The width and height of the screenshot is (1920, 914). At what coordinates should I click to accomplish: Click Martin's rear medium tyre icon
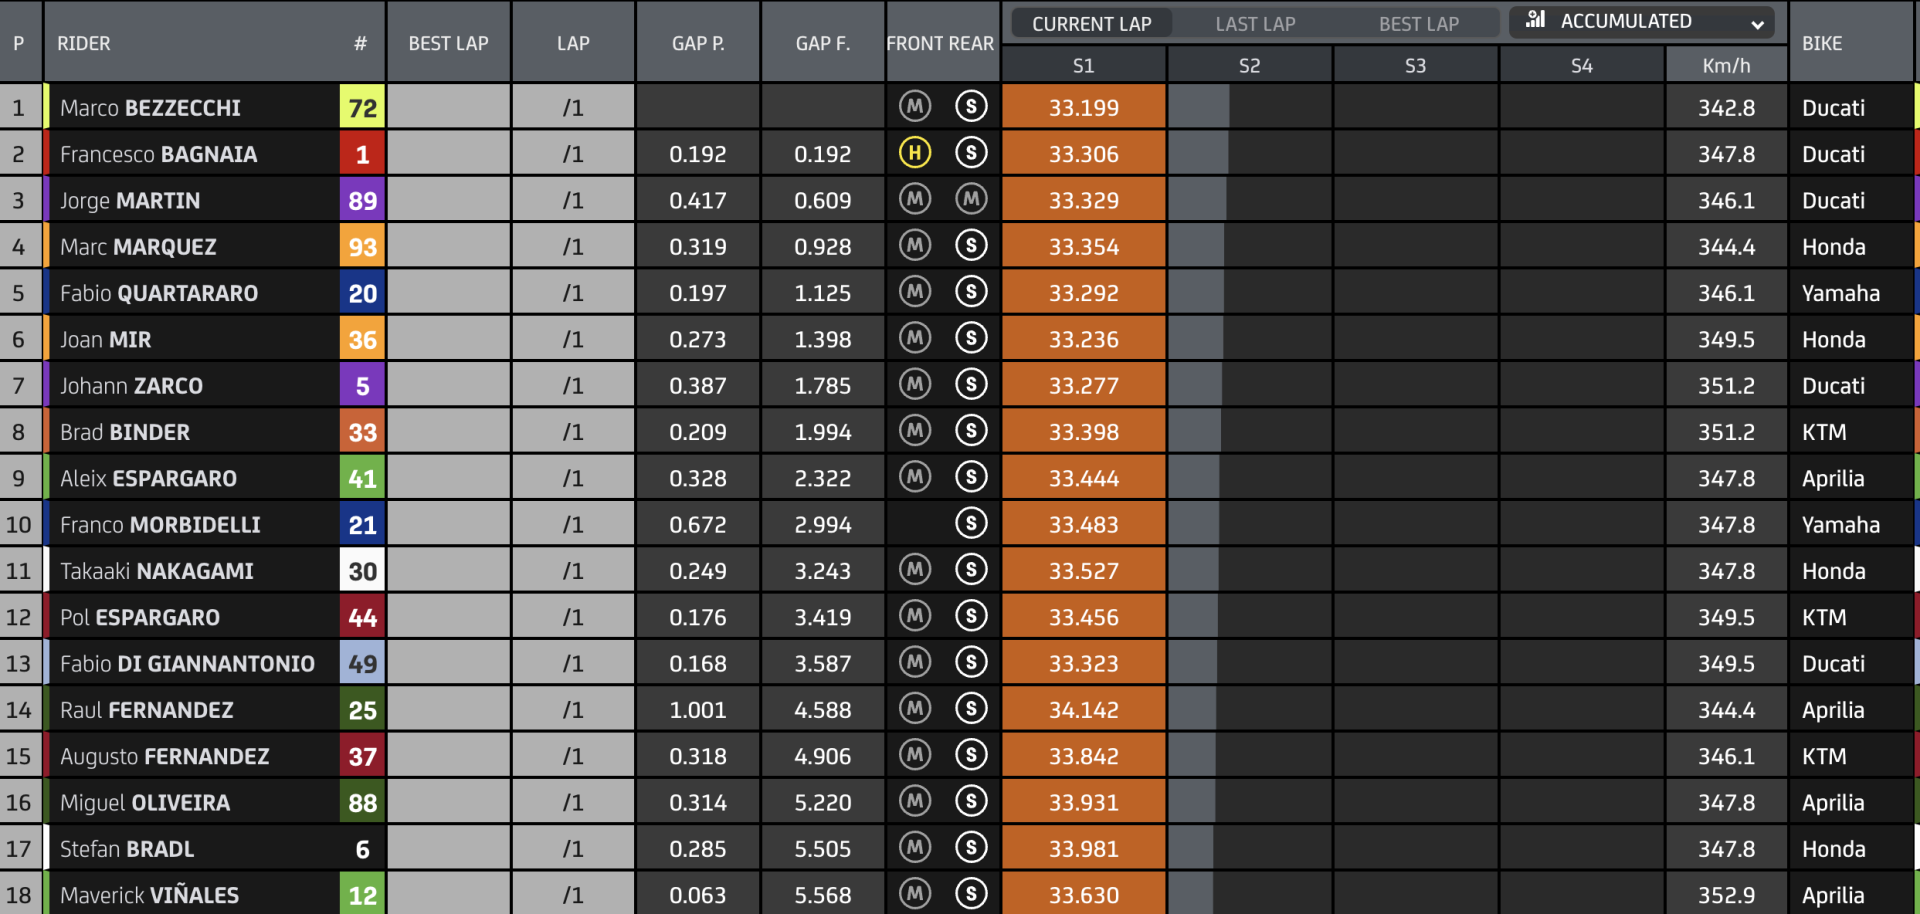971,199
